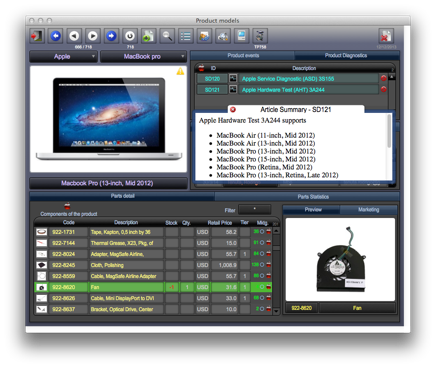Jump to last record with blue right arrow
This screenshot has width=436, height=368.
111,36
